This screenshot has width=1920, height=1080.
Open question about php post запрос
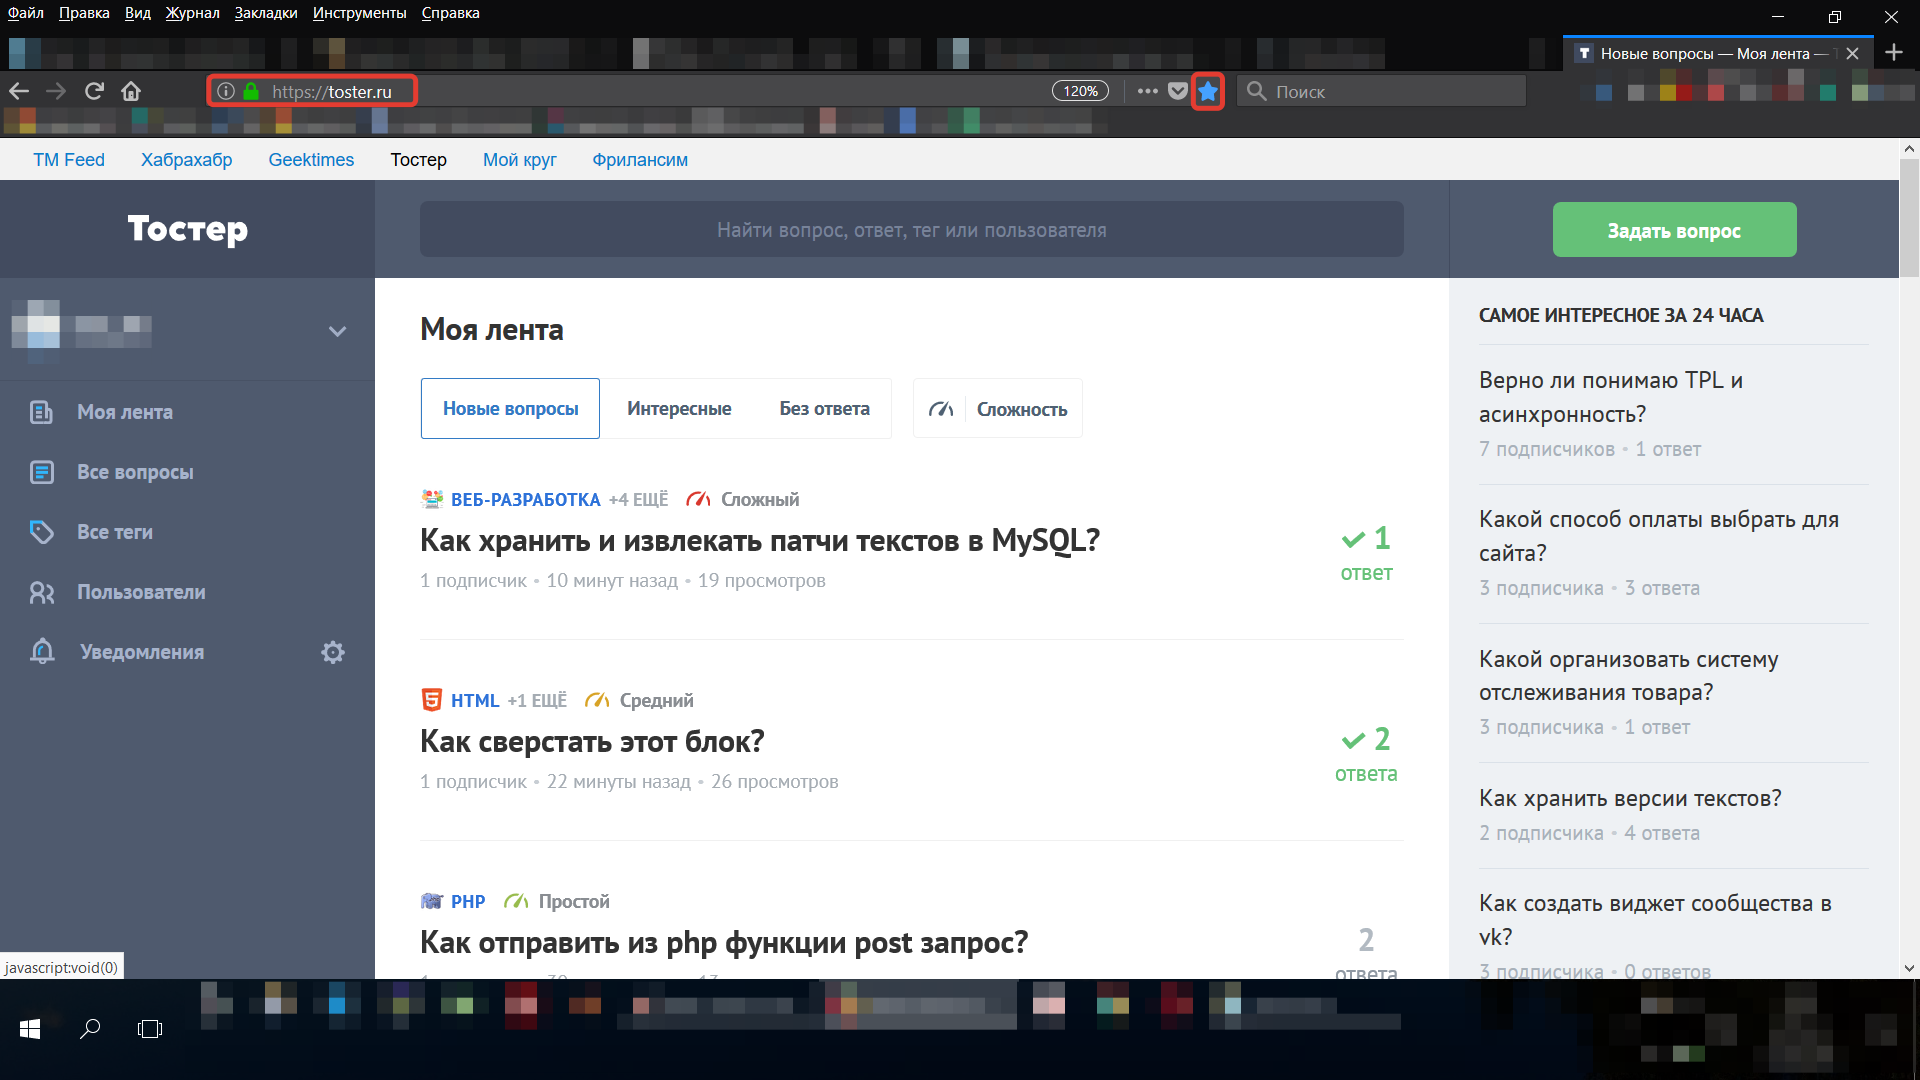(724, 943)
